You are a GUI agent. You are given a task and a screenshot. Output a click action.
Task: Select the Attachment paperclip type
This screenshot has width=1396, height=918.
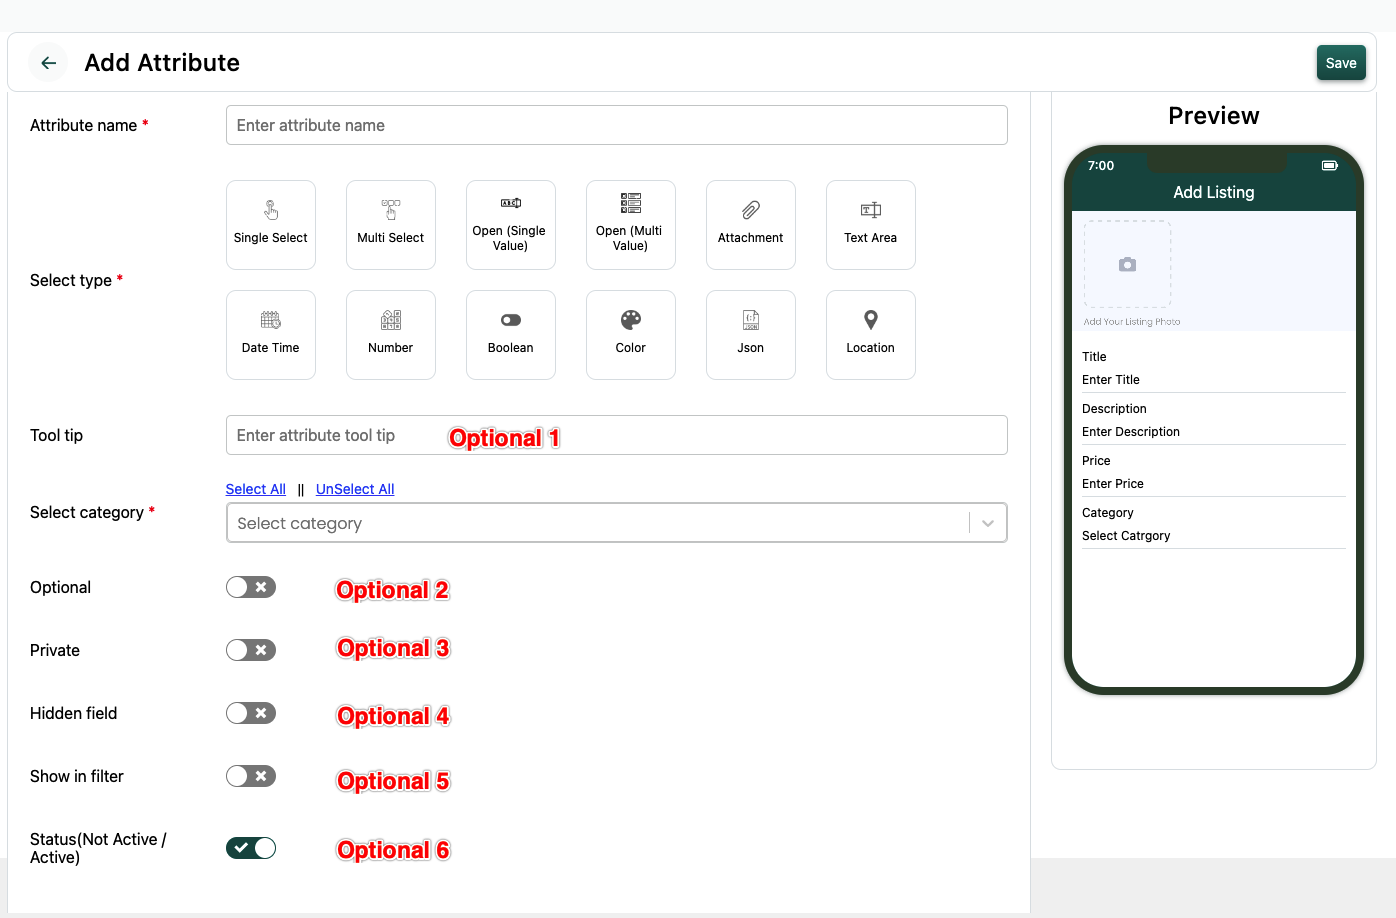tap(751, 225)
